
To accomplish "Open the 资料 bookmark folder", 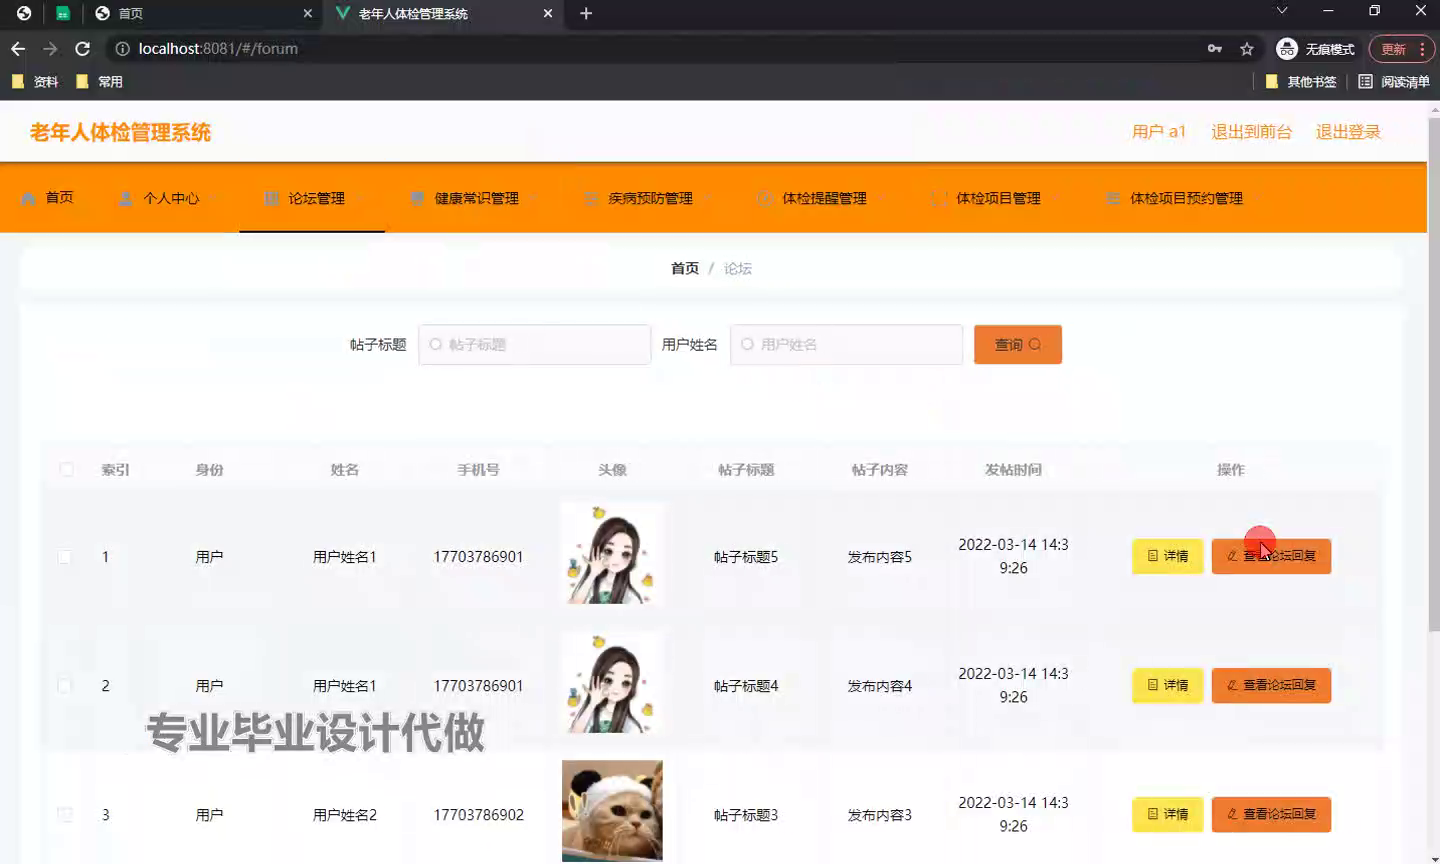I will point(35,82).
